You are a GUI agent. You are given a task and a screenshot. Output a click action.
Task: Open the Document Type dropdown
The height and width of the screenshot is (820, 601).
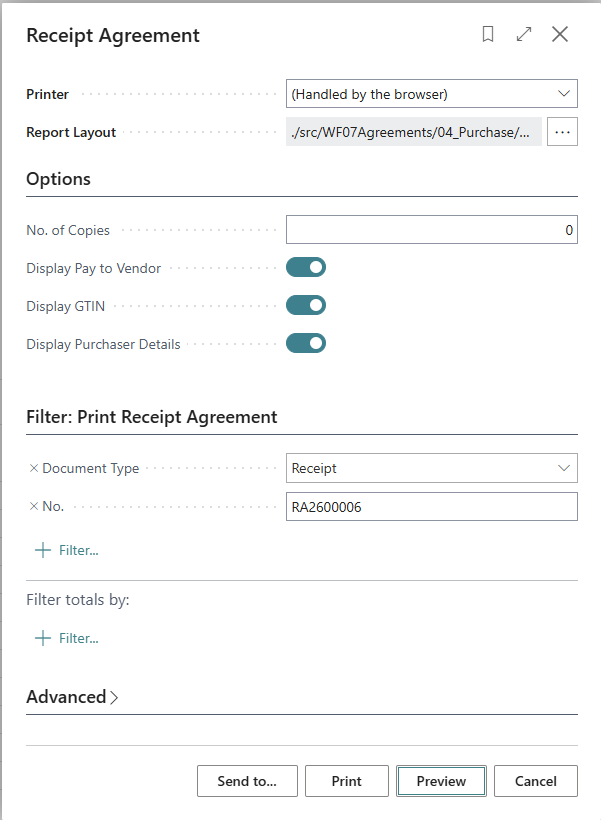pyautogui.click(x=431, y=468)
